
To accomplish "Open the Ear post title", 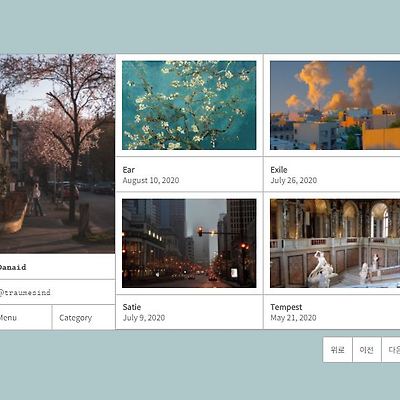I will click(x=129, y=170).
